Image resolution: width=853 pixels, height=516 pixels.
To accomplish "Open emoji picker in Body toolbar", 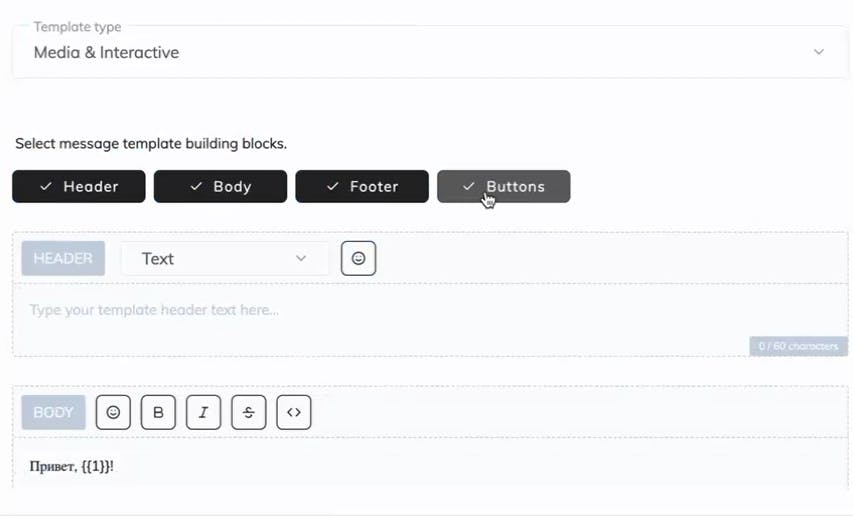I will pos(113,412).
